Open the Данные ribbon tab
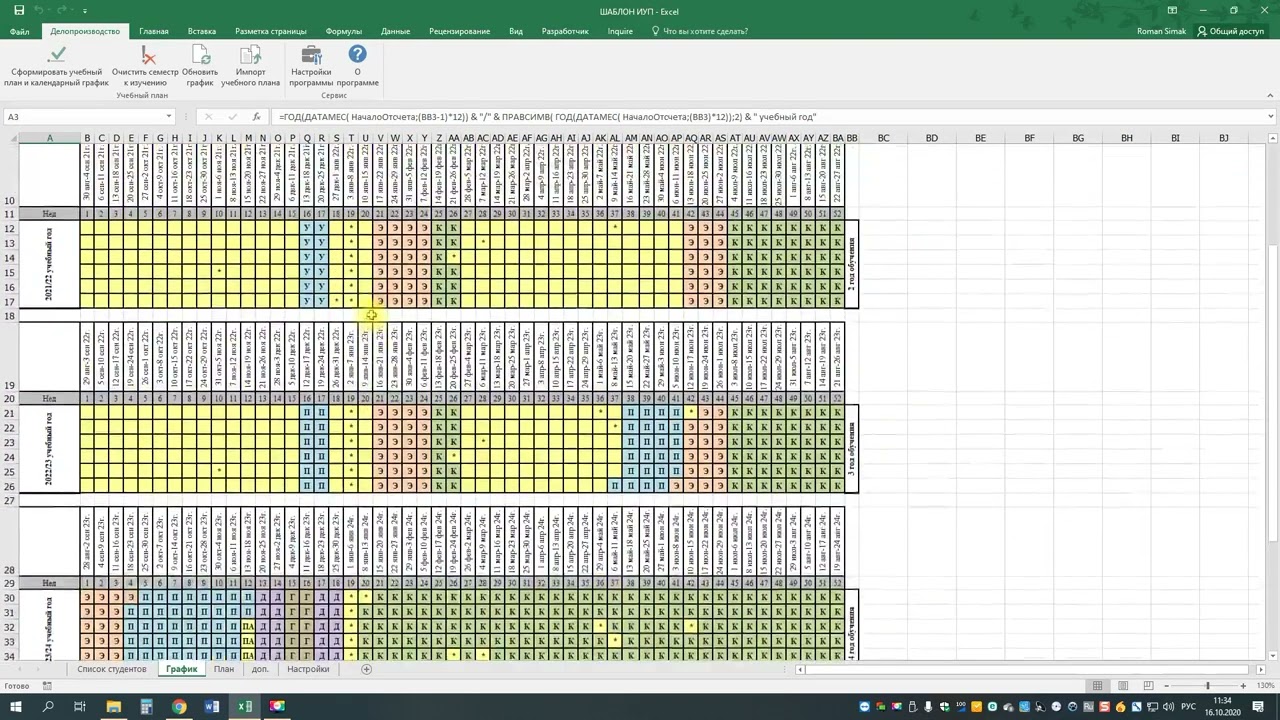The image size is (1280, 720). [x=395, y=31]
